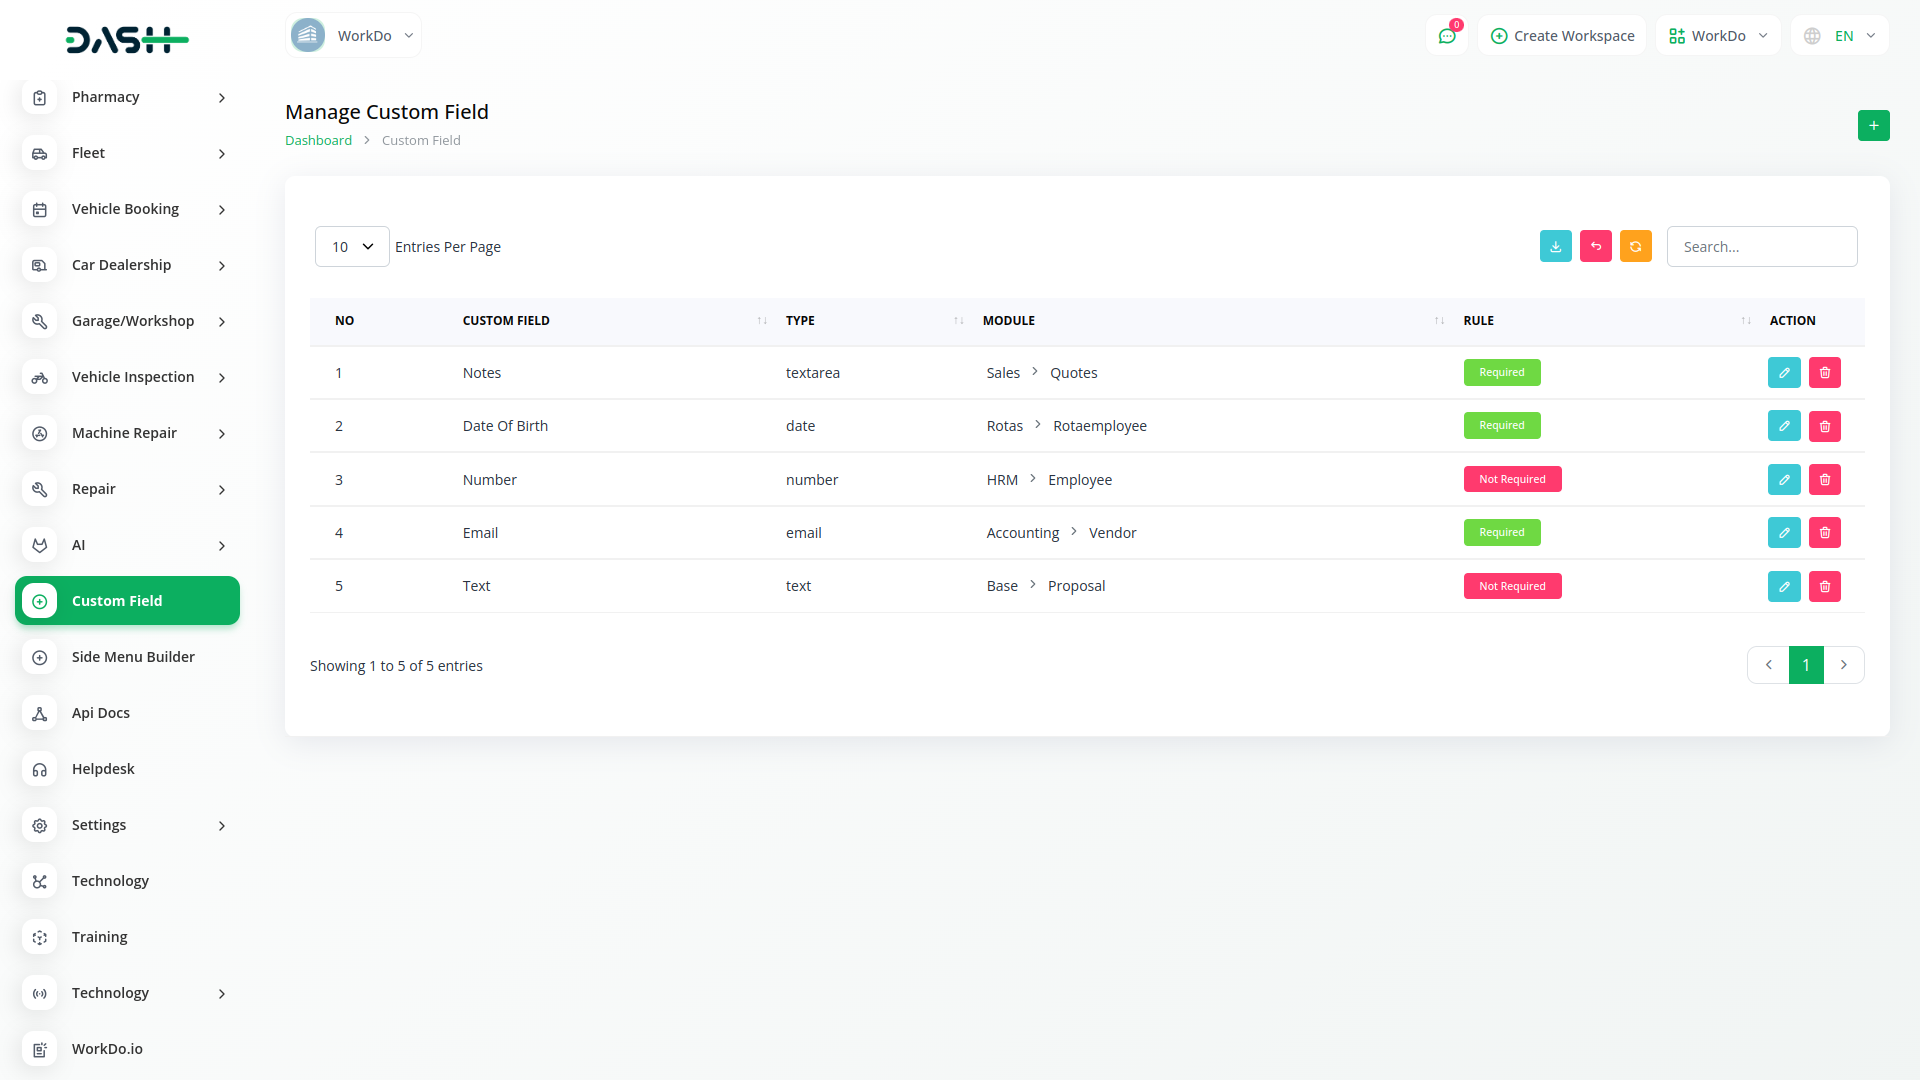Follow the Dashboard breadcrumb link

tap(318, 140)
